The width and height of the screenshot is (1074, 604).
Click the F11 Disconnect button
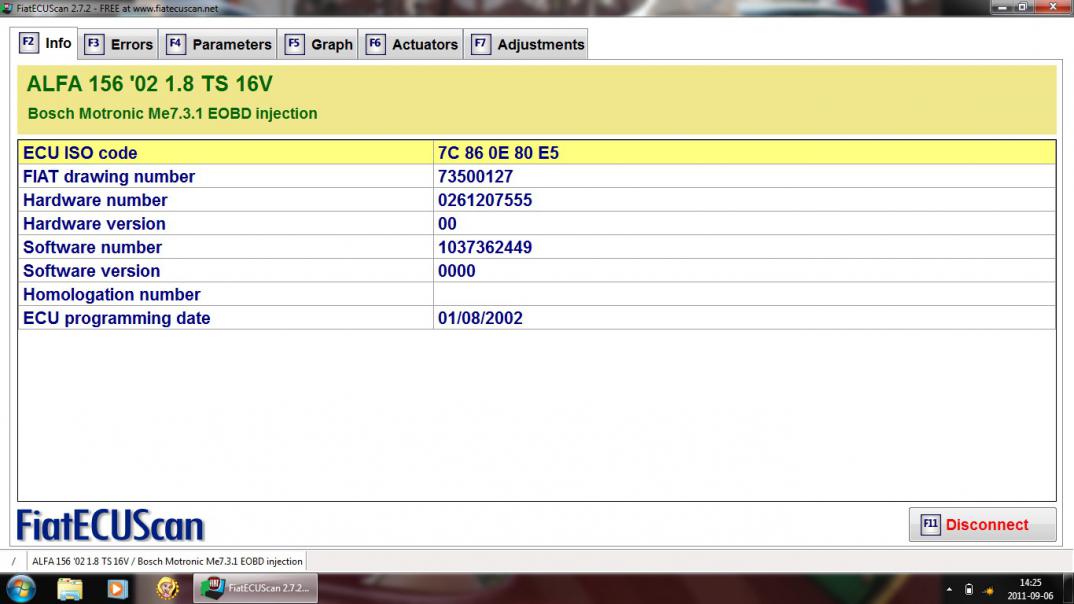pyautogui.click(x=982, y=525)
